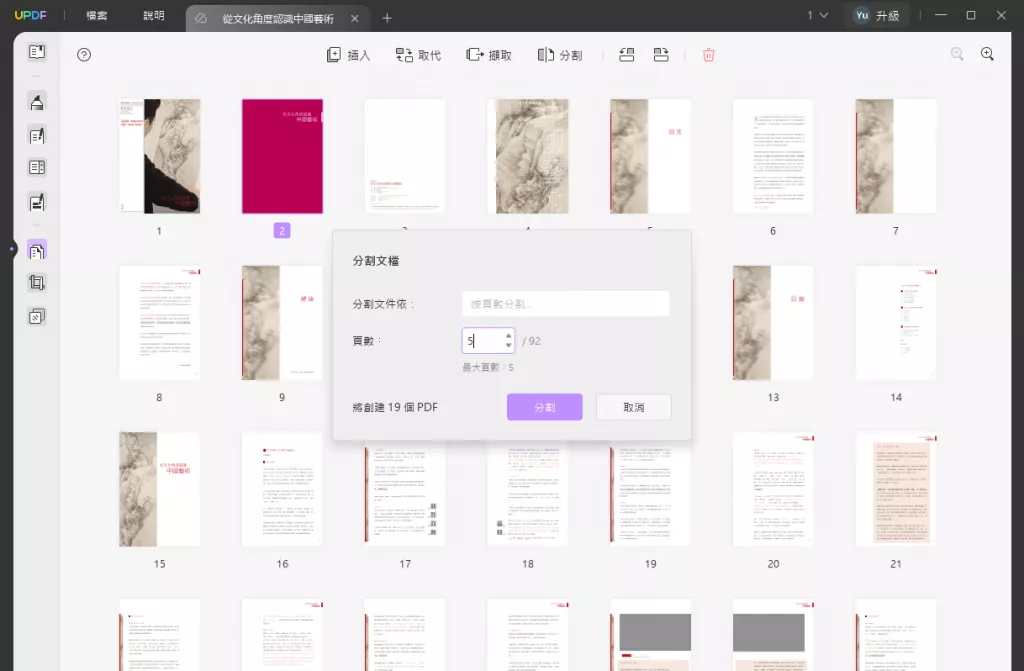Rotate pages counterclockwise icon
The height and width of the screenshot is (671, 1024).
click(626, 55)
